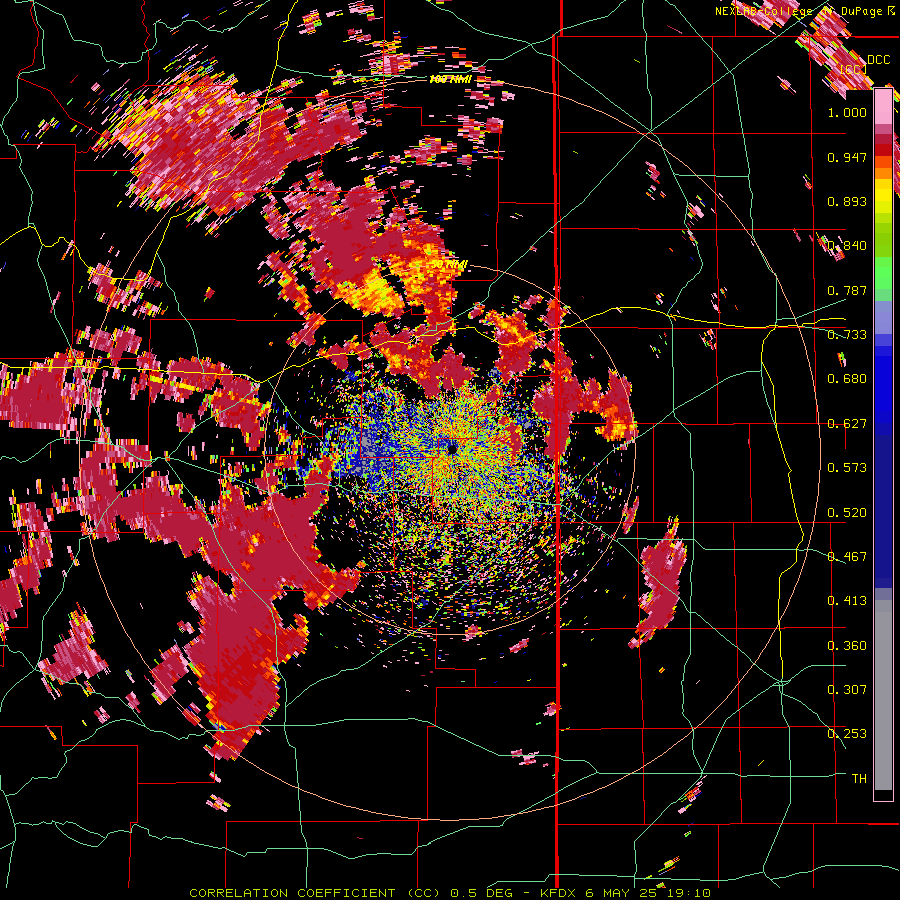This screenshot has width=900, height=900.
Task: Click the 0.520 scale value
Action: point(847,513)
